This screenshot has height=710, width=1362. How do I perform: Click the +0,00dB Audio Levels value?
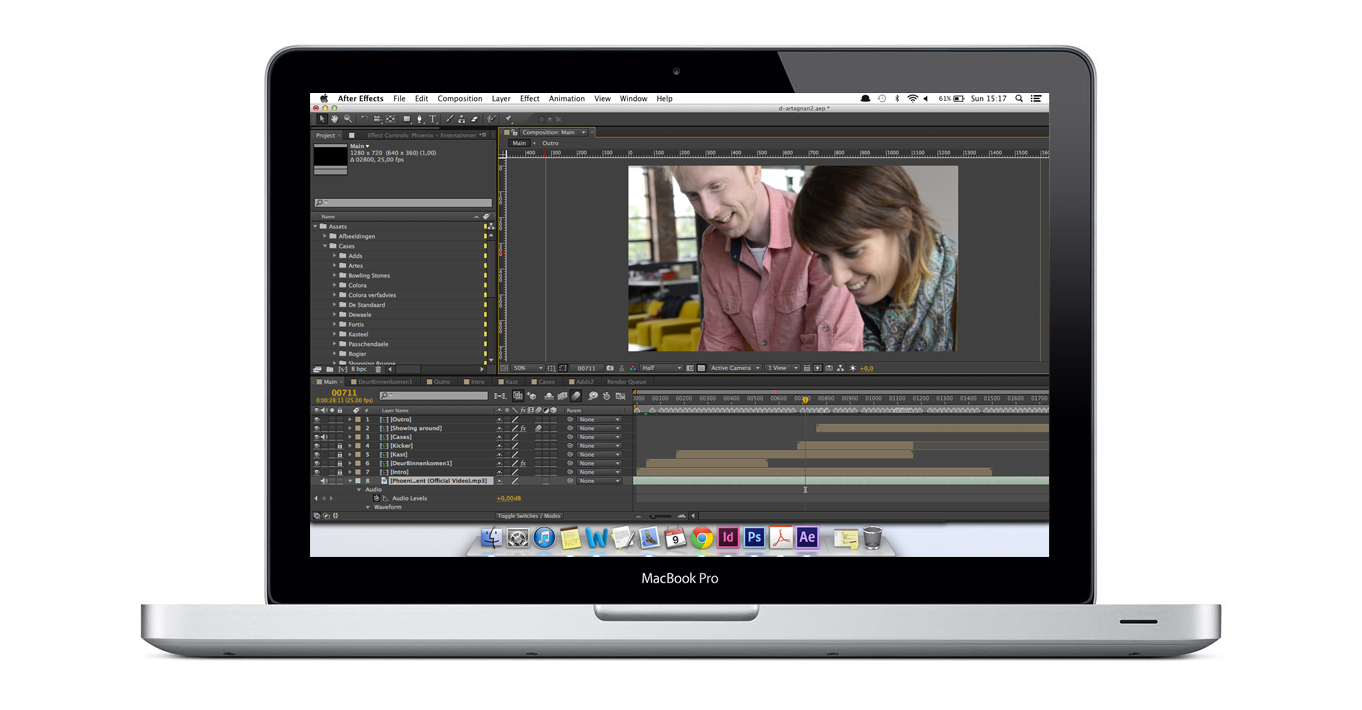point(510,498)
